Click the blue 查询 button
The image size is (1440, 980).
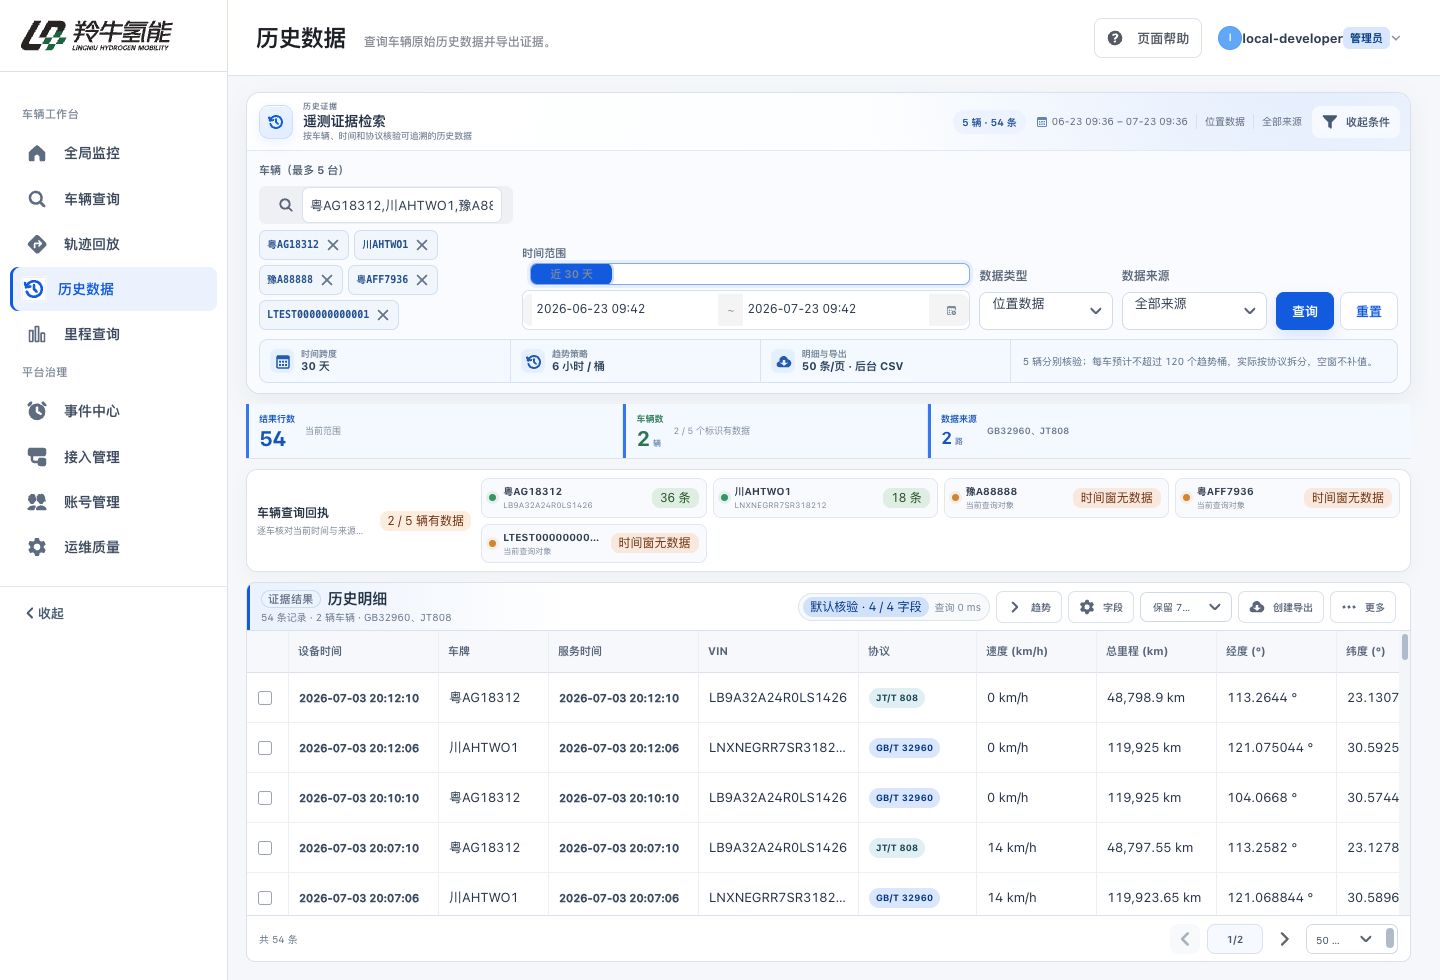[1305, 311]
